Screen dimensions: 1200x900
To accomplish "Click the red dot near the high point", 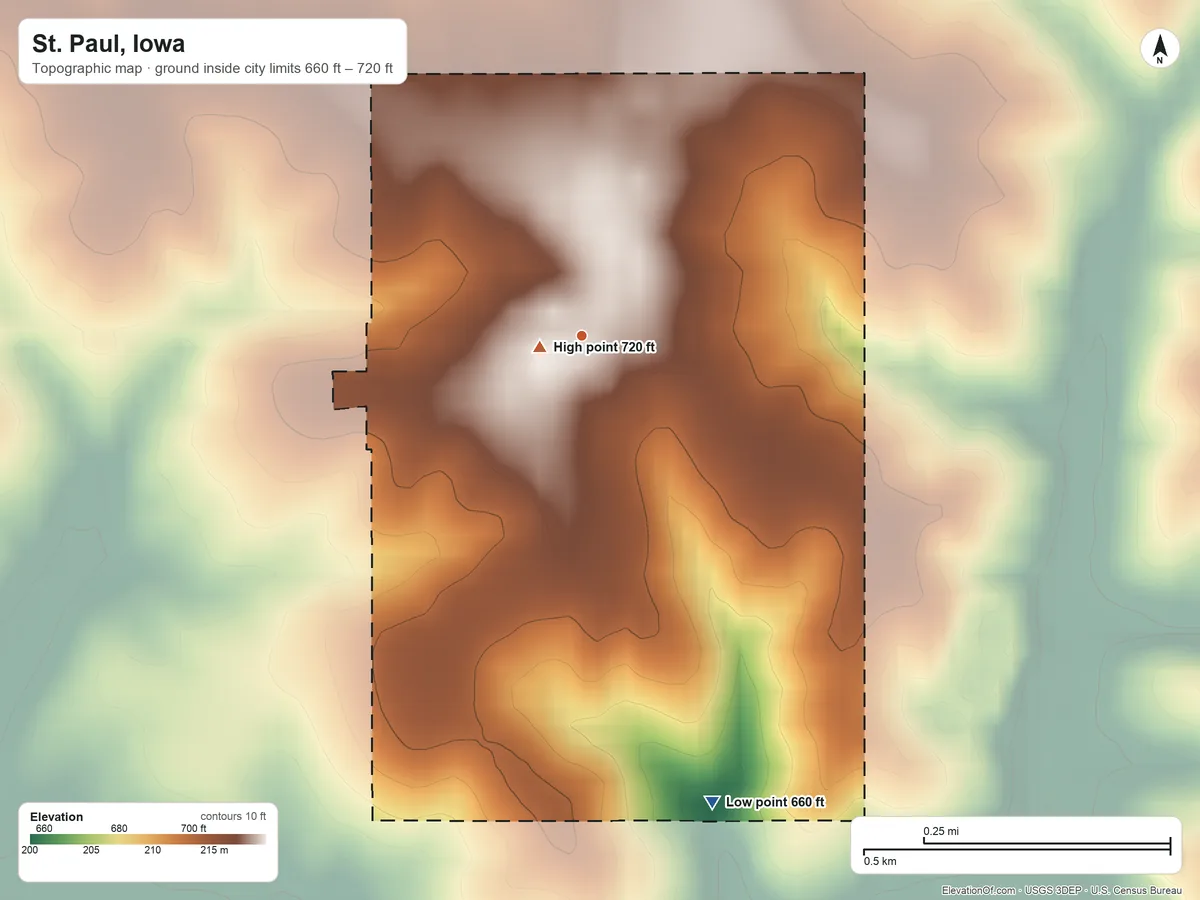I will pos(581,335).
